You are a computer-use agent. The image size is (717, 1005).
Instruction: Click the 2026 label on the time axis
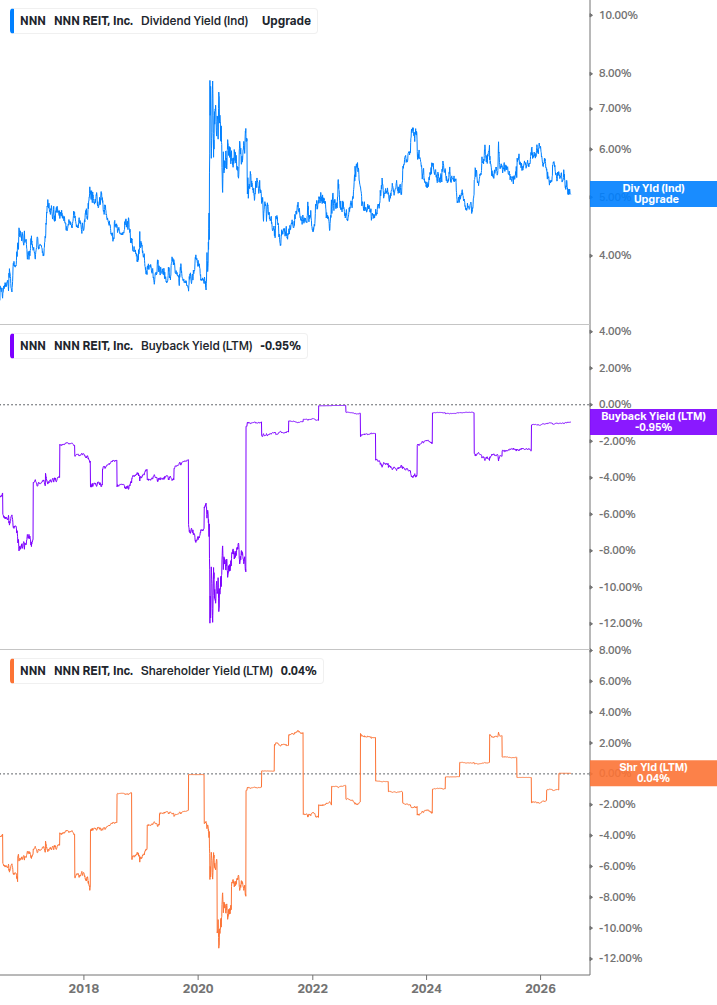541,988
